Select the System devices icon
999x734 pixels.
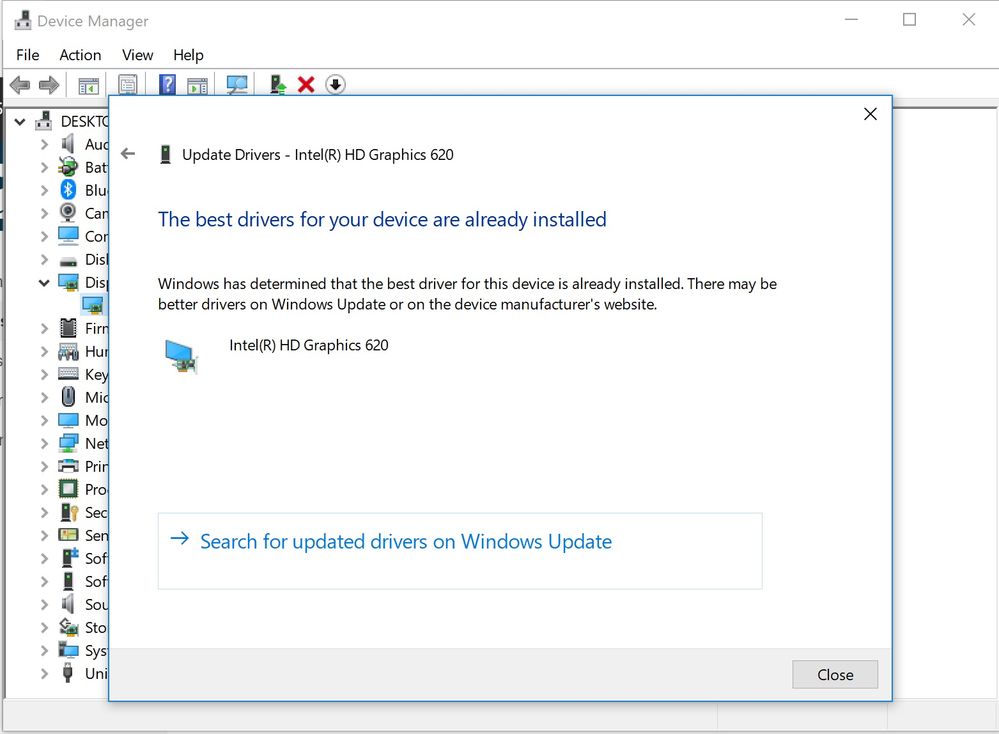coord(68,650)
